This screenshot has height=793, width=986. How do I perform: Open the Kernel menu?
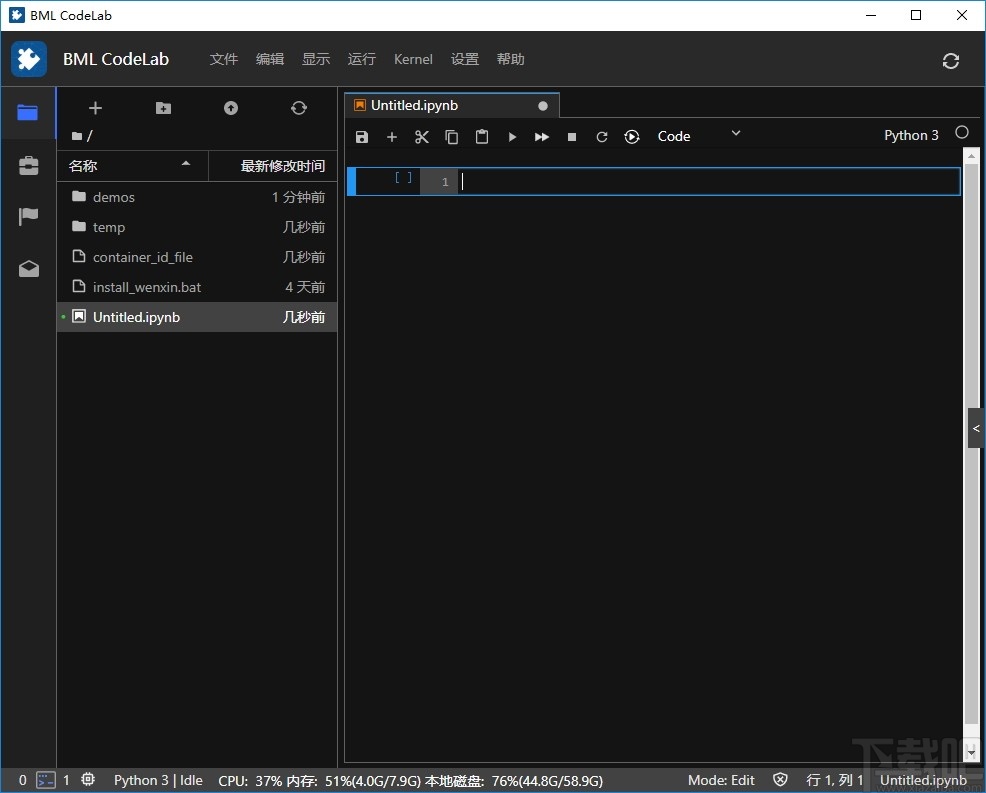click(413, 59)
